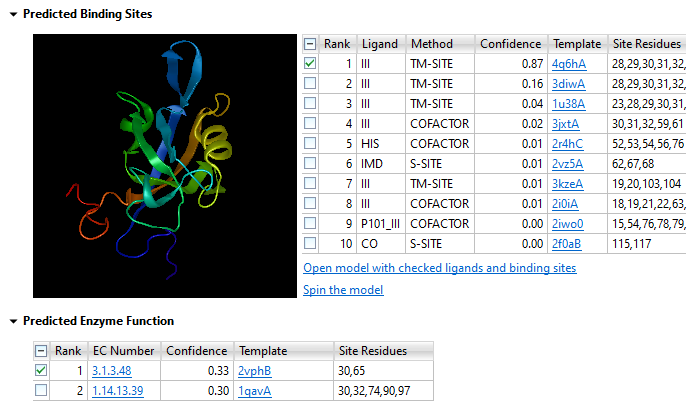
Task: Select enzyme site residues 30,65
Action: [351, 371]
